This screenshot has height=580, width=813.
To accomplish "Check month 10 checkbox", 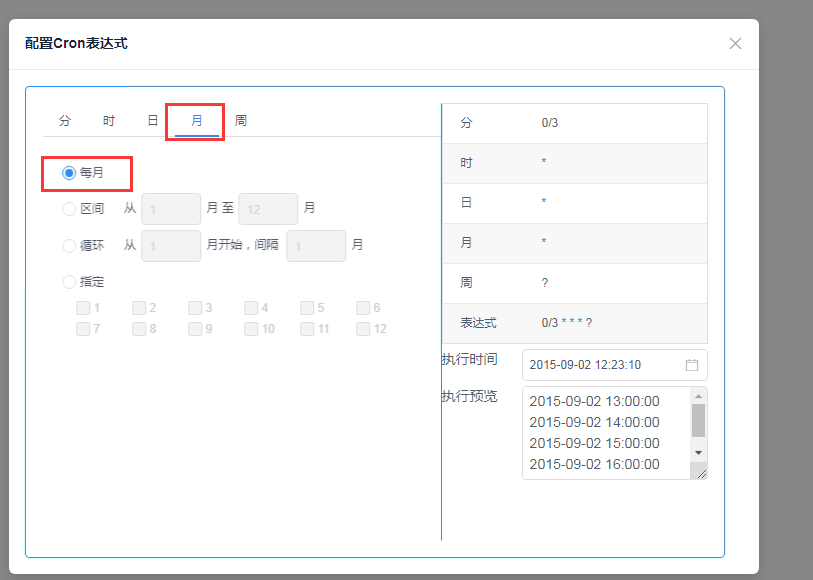I will [x=251, y=329].
